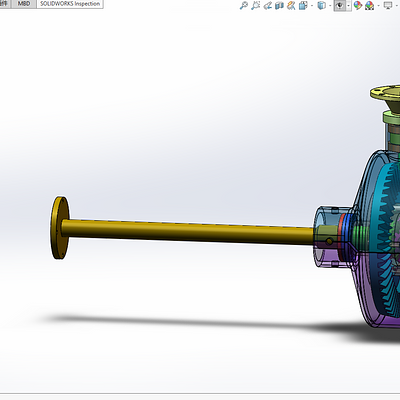
Task: Open View Settings monitor icon
Action: click(388, 5)
